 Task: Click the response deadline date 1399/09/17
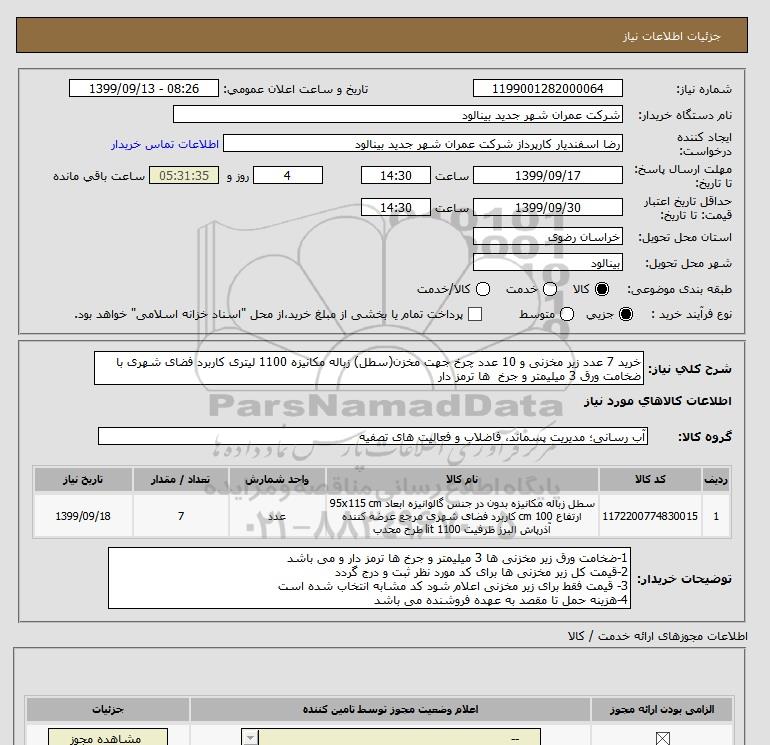pos(548,175)
